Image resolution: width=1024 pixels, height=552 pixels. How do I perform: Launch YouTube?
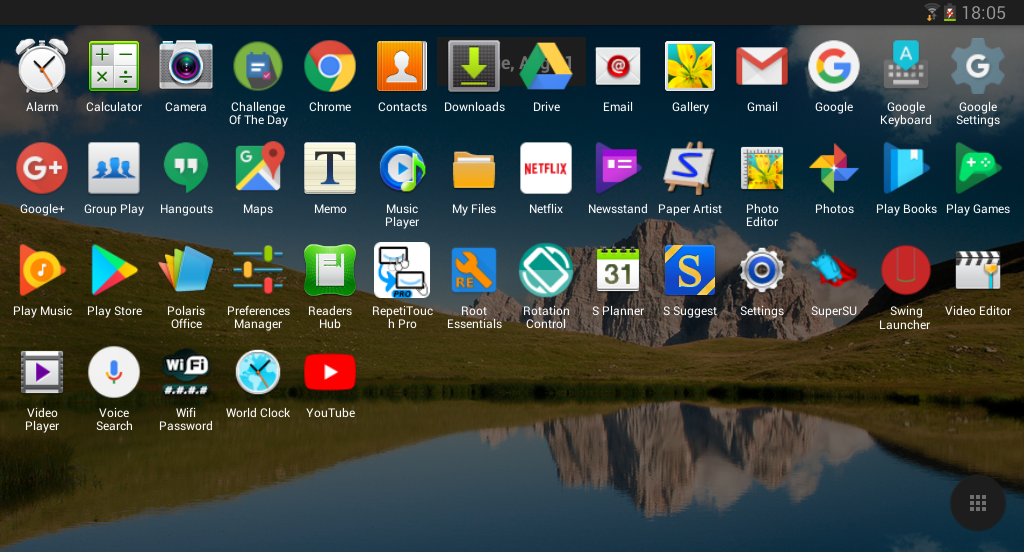click(x=330, y=372)
